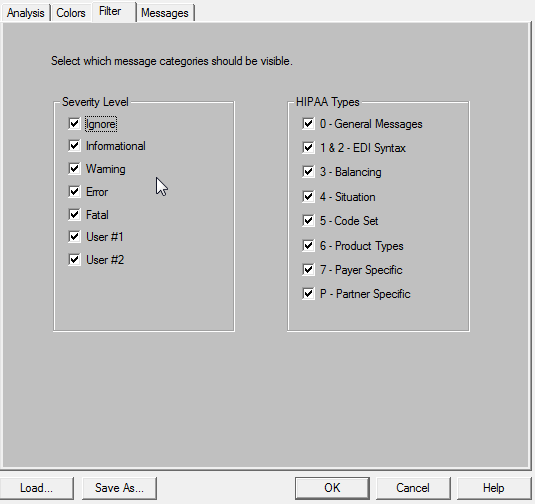Disable 7 - Payer Specific checkbox

(x=308, y=270)
